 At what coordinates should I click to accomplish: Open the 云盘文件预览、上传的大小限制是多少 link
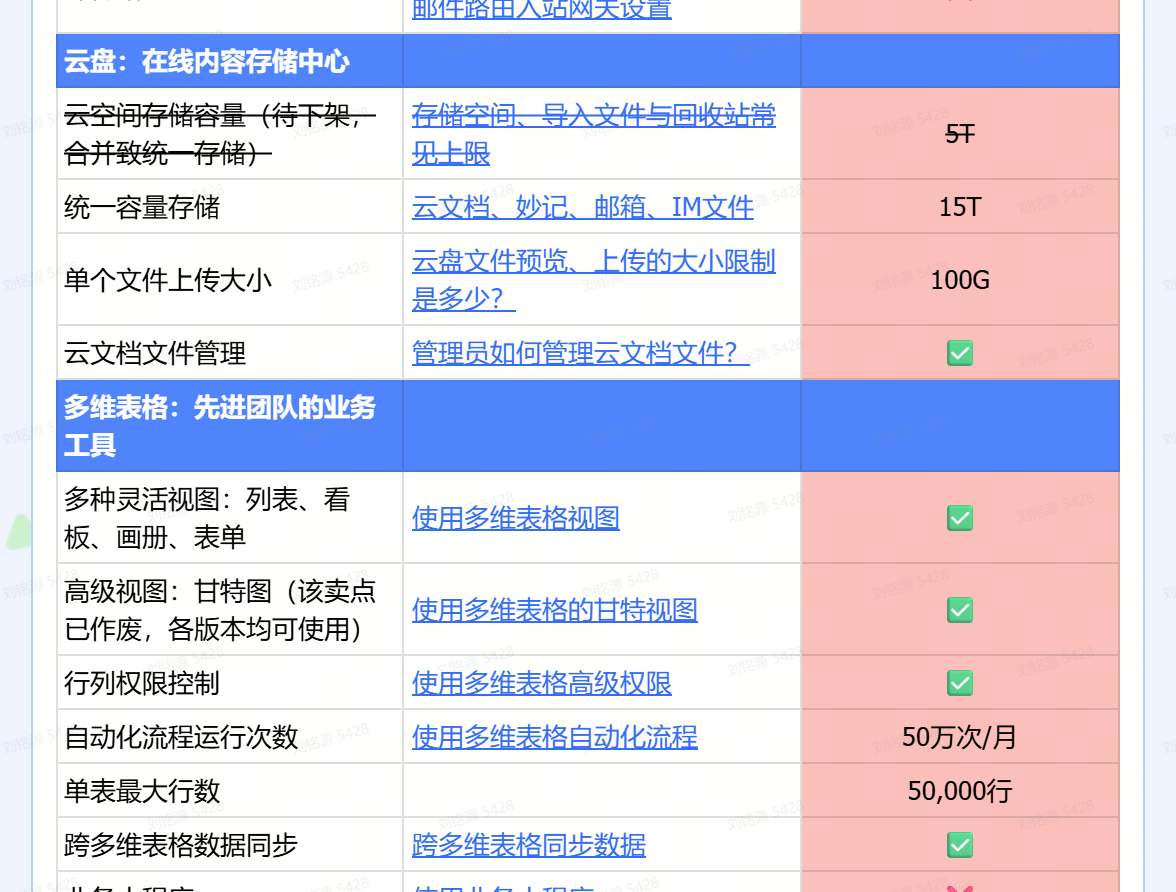click(x=593, y=280)
